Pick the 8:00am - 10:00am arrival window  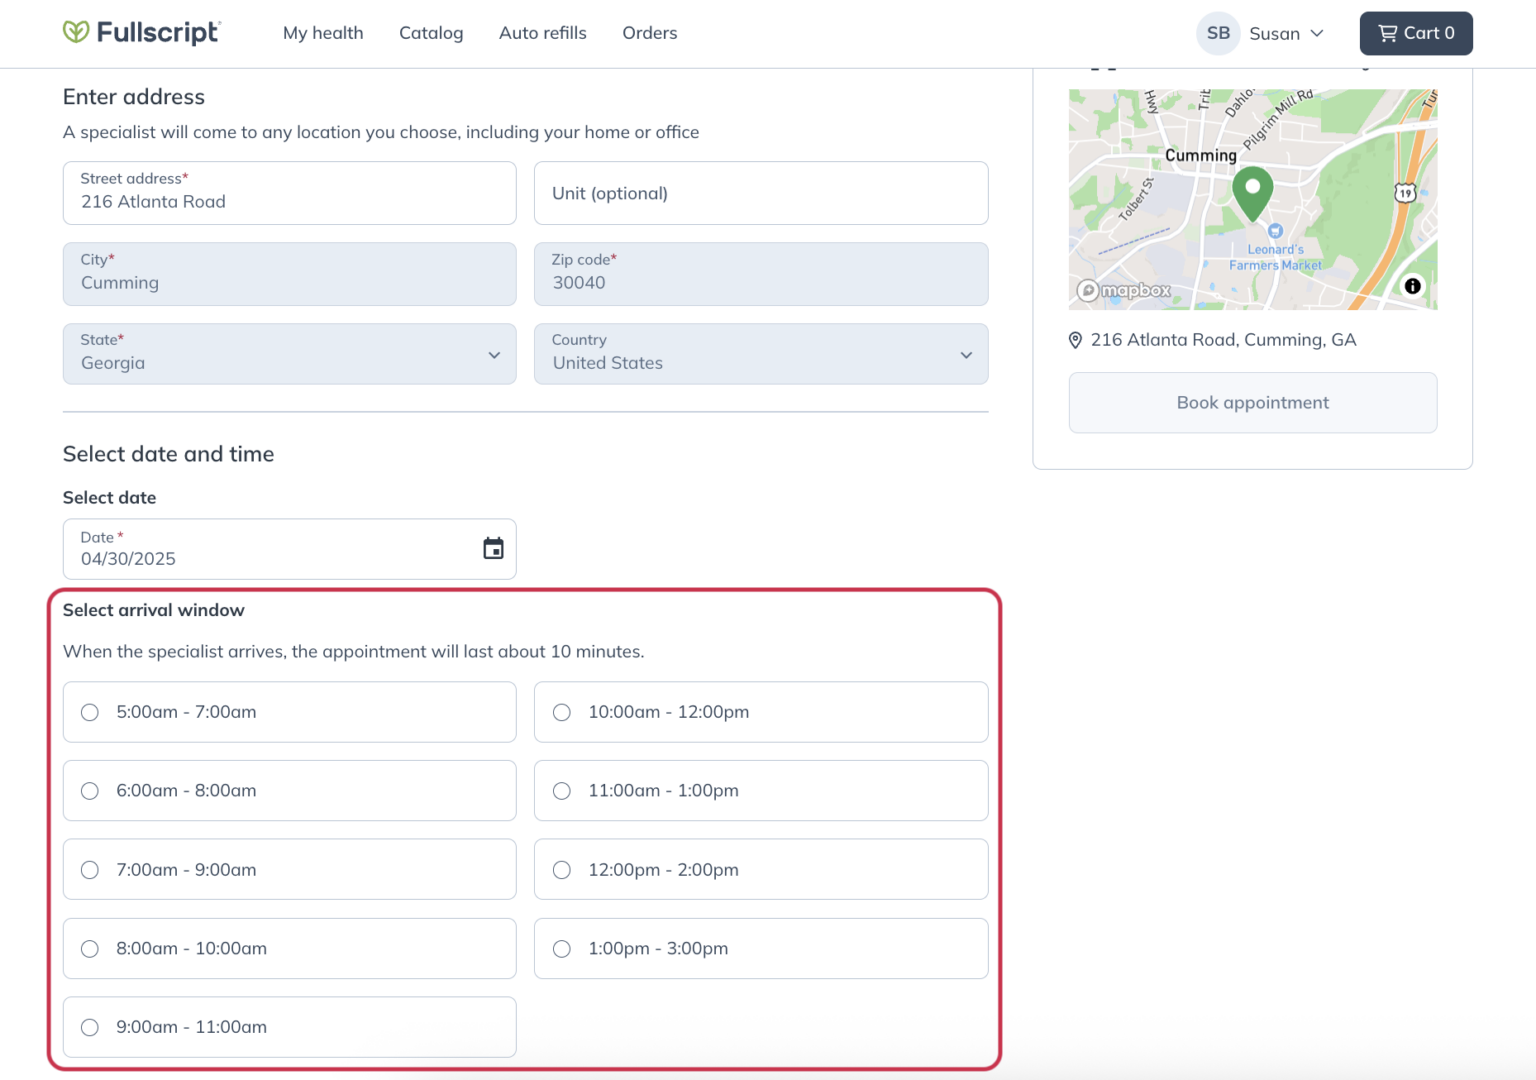click(90, 949)
